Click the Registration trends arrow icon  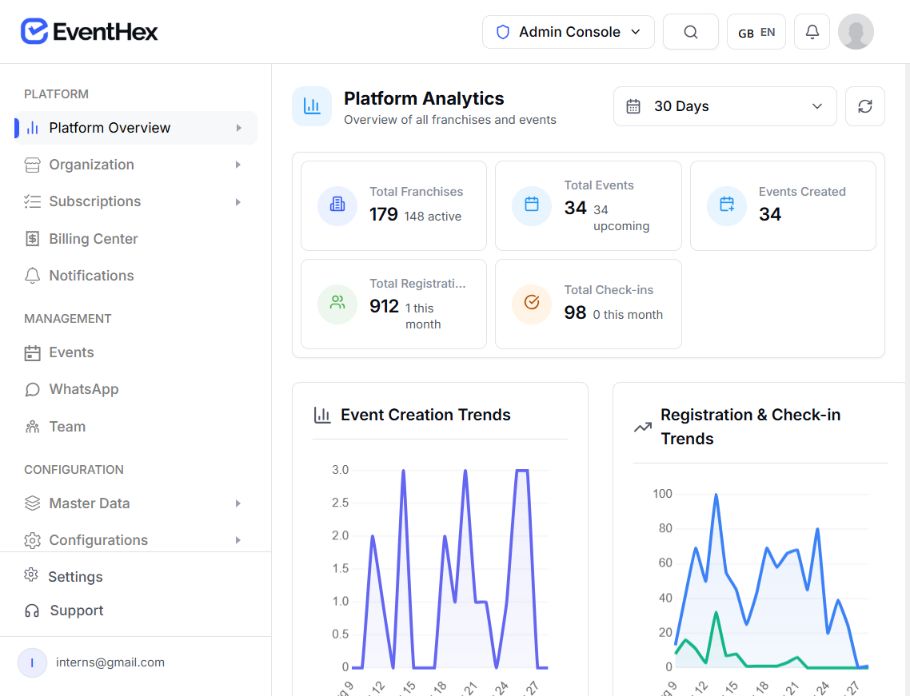click(x=642, y=427)
